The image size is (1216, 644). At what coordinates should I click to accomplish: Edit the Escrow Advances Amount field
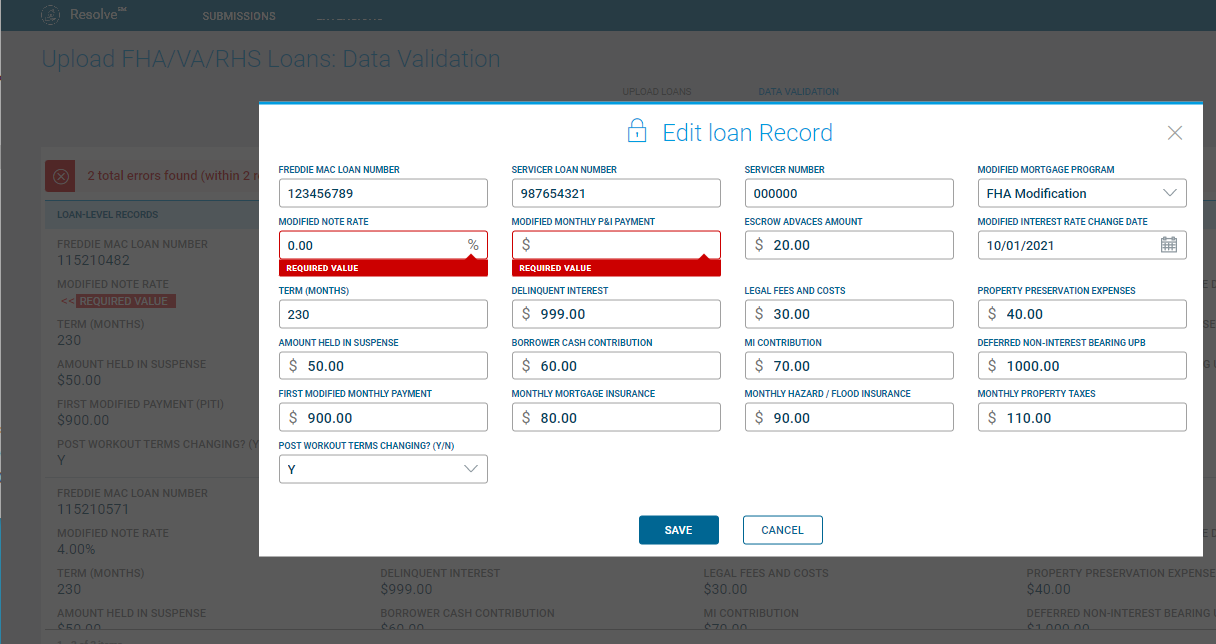point(849,245)
